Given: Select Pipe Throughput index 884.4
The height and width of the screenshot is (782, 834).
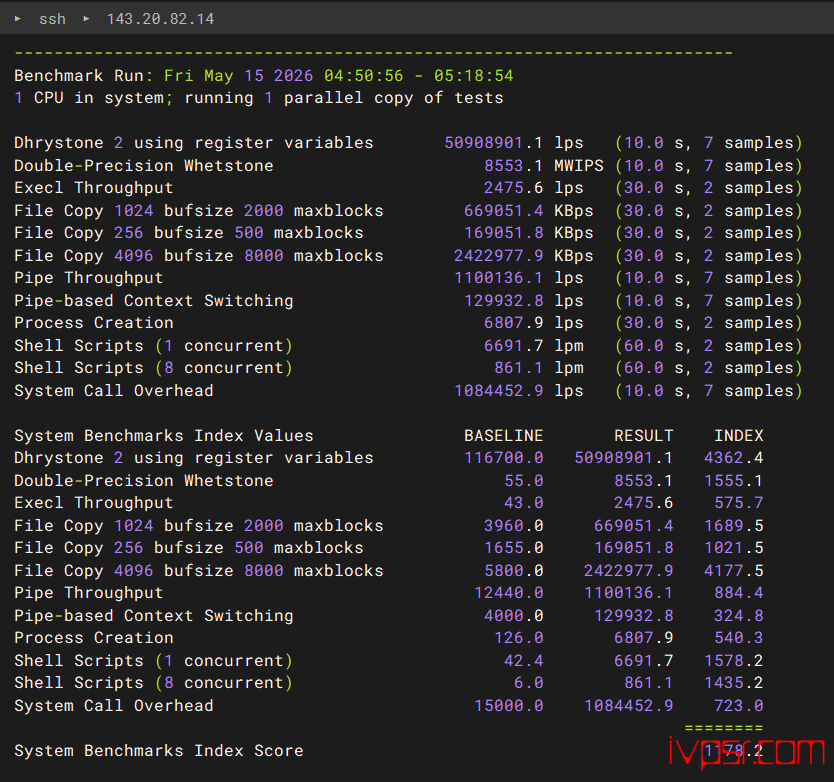Looking at the screenshot, I should [738, 593].
